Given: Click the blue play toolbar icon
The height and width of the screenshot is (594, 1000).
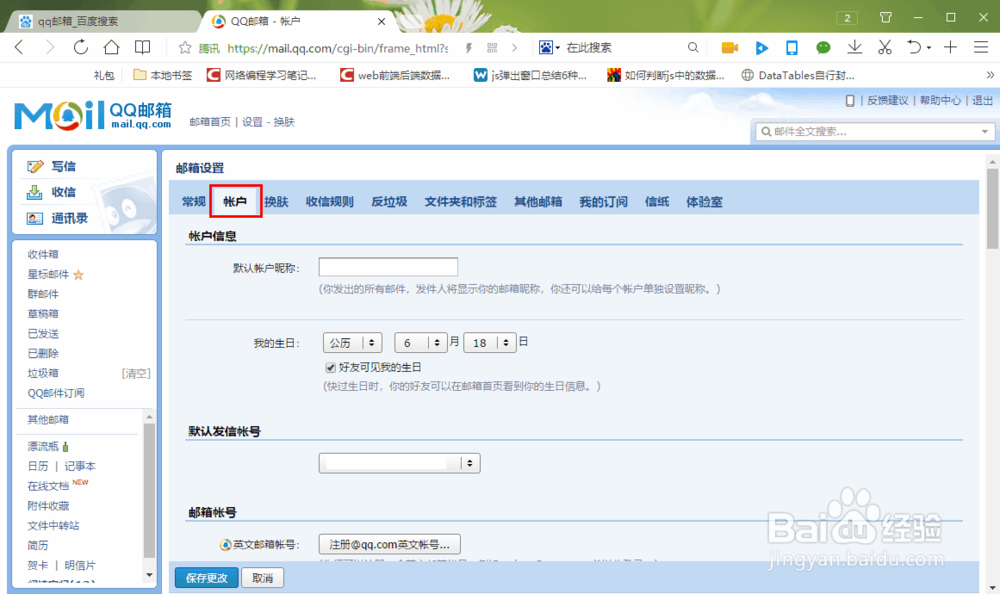Looking at the screenshot, I should click(761, 48).
